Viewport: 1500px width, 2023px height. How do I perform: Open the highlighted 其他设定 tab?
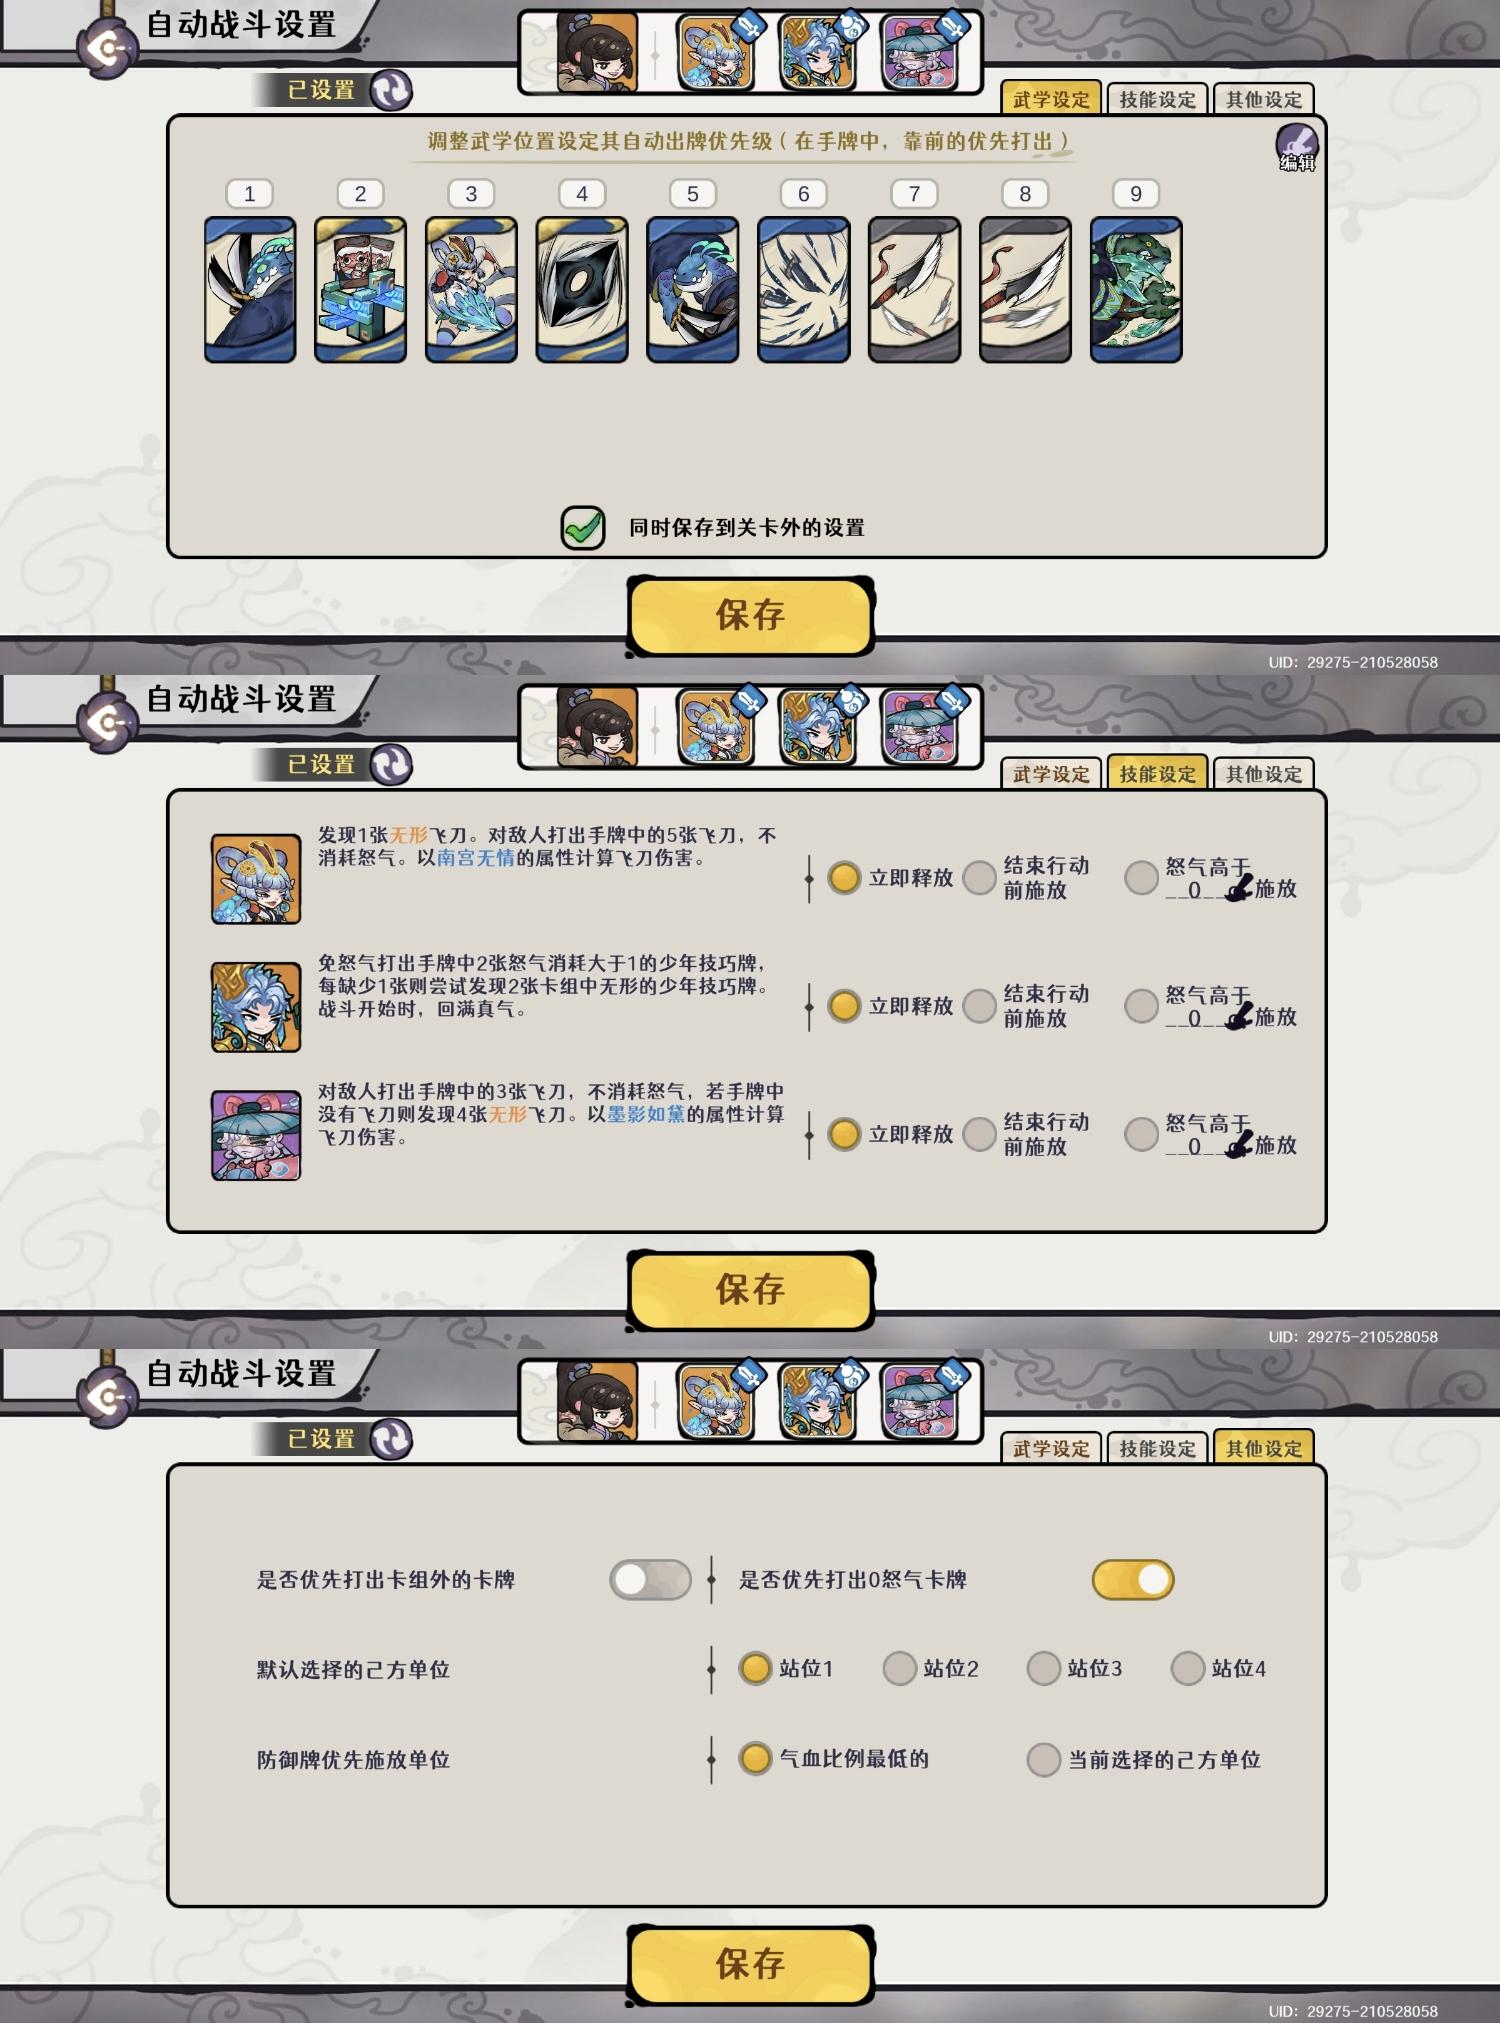coord(1264,1448)
